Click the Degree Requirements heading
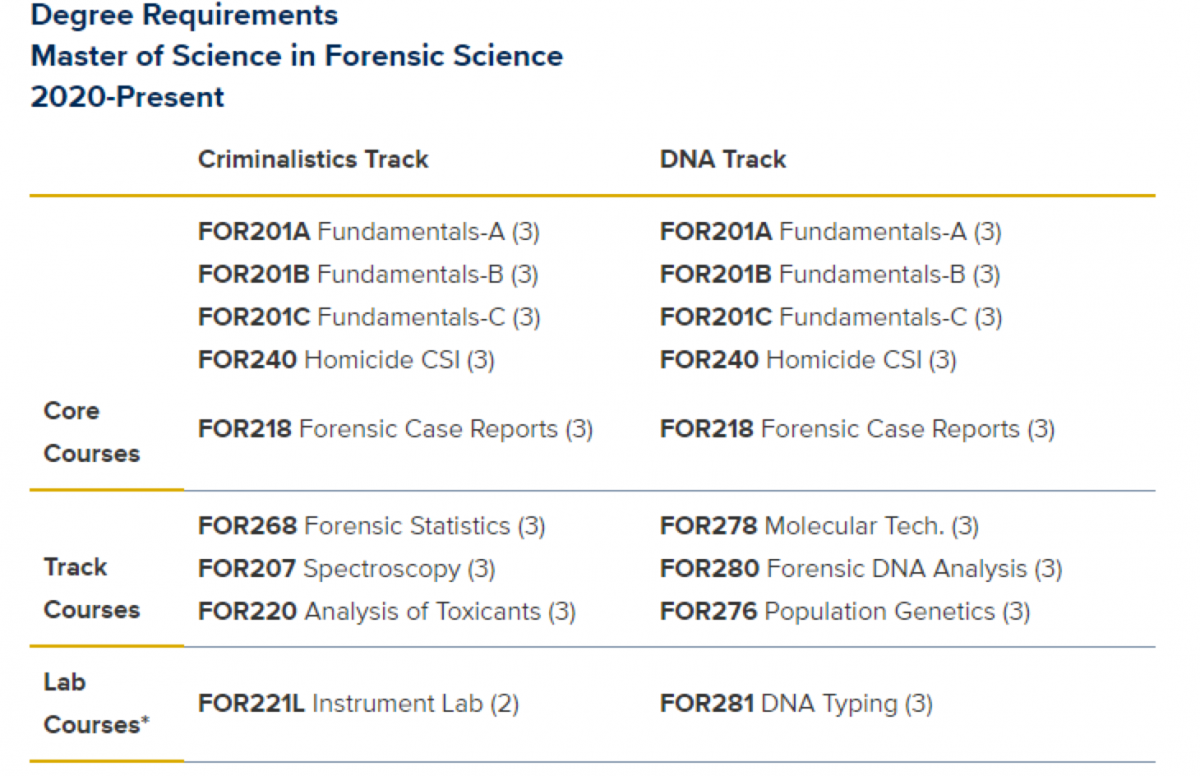The height and width of the screenshot is (776, 1200). [x=185, y=15]
